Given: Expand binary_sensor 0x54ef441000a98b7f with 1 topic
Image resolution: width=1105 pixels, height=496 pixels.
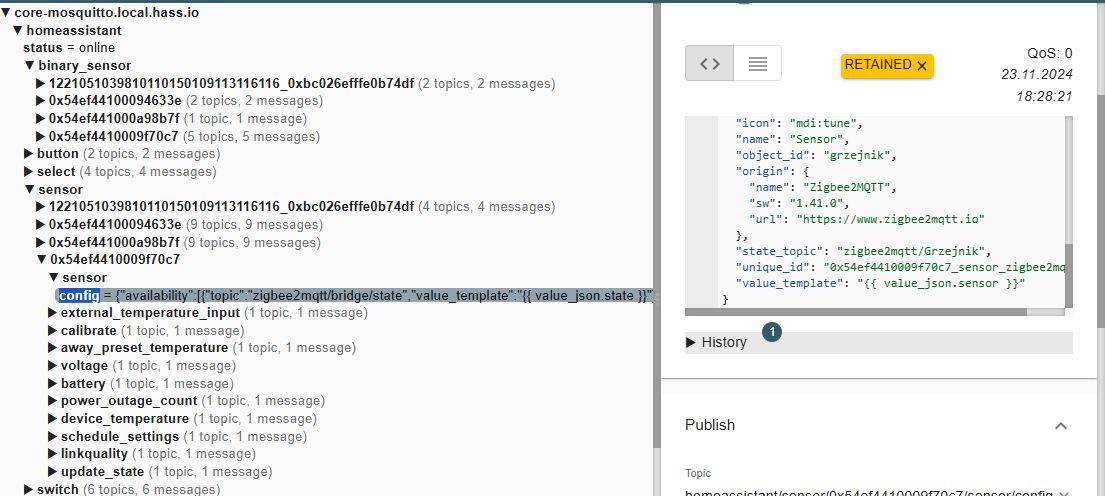Looking at the screenshot, I should [41, 118].
